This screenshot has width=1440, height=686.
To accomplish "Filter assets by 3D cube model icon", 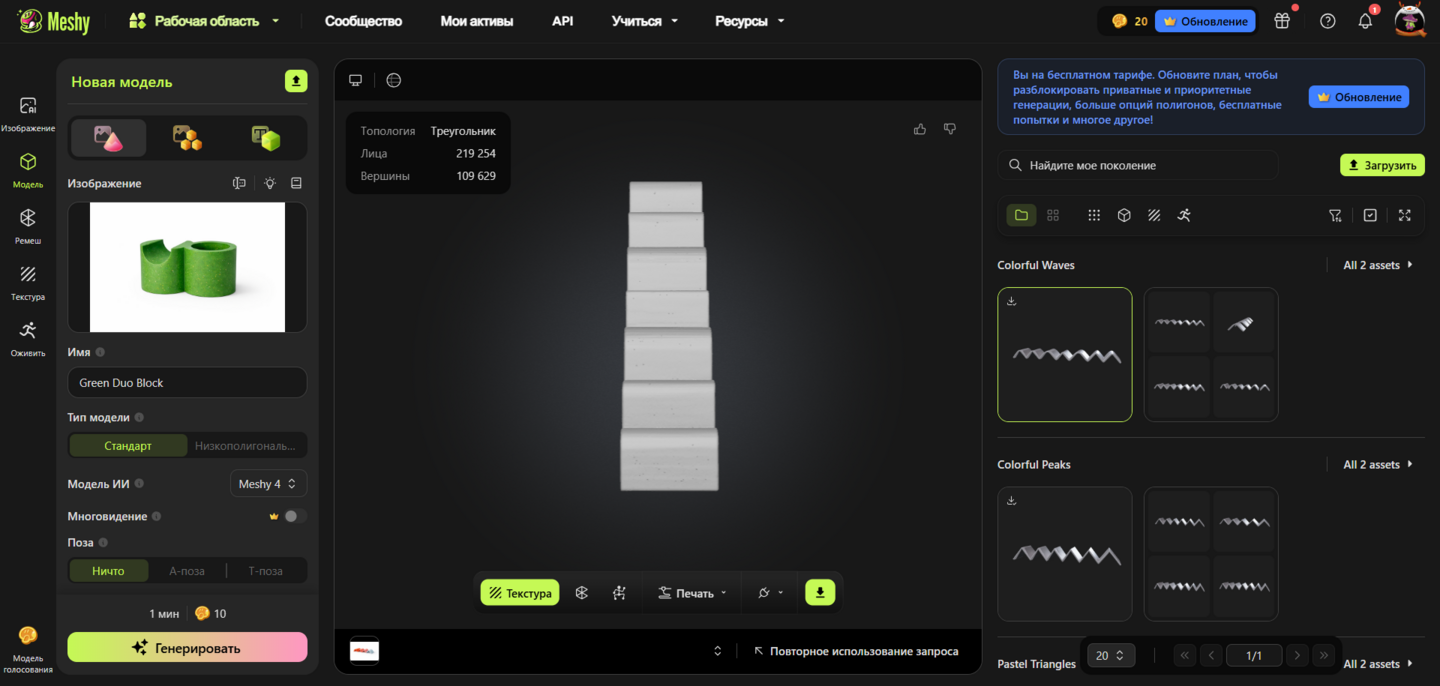I will click(1124, 215).
